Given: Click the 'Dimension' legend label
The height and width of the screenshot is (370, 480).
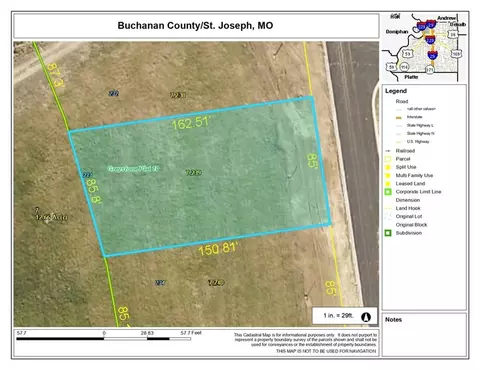Looking at the screenshot, I should (408, 200).
